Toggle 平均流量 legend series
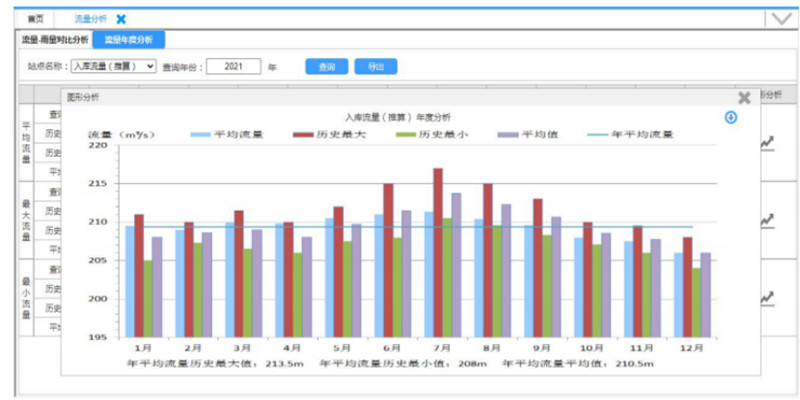This screenshot has height=400, width=800. click(227, 133)
